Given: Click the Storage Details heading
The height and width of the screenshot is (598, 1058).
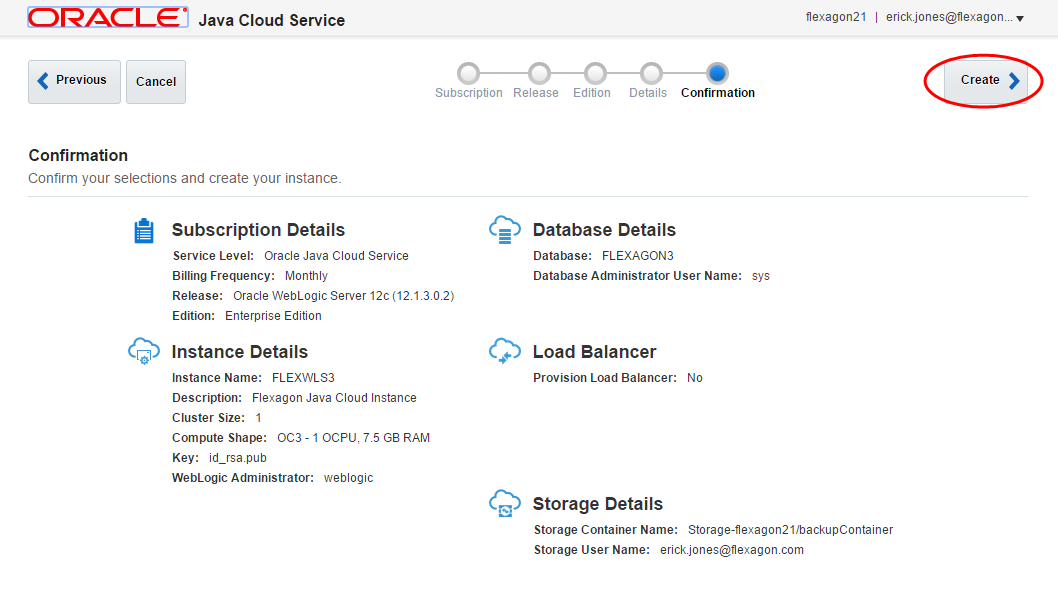Looking at the screenshot, I should 598,504.
